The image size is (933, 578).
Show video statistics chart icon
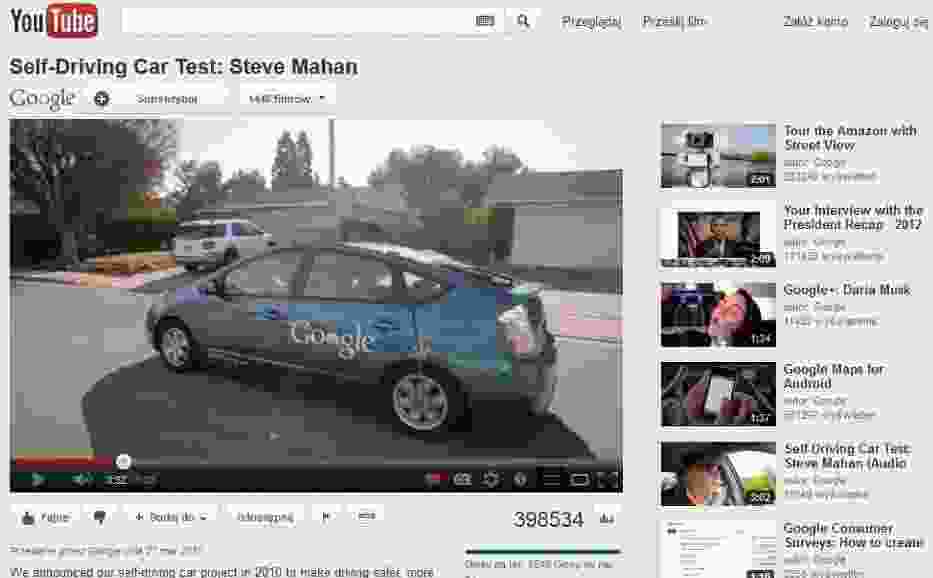(x=607, y=519)
